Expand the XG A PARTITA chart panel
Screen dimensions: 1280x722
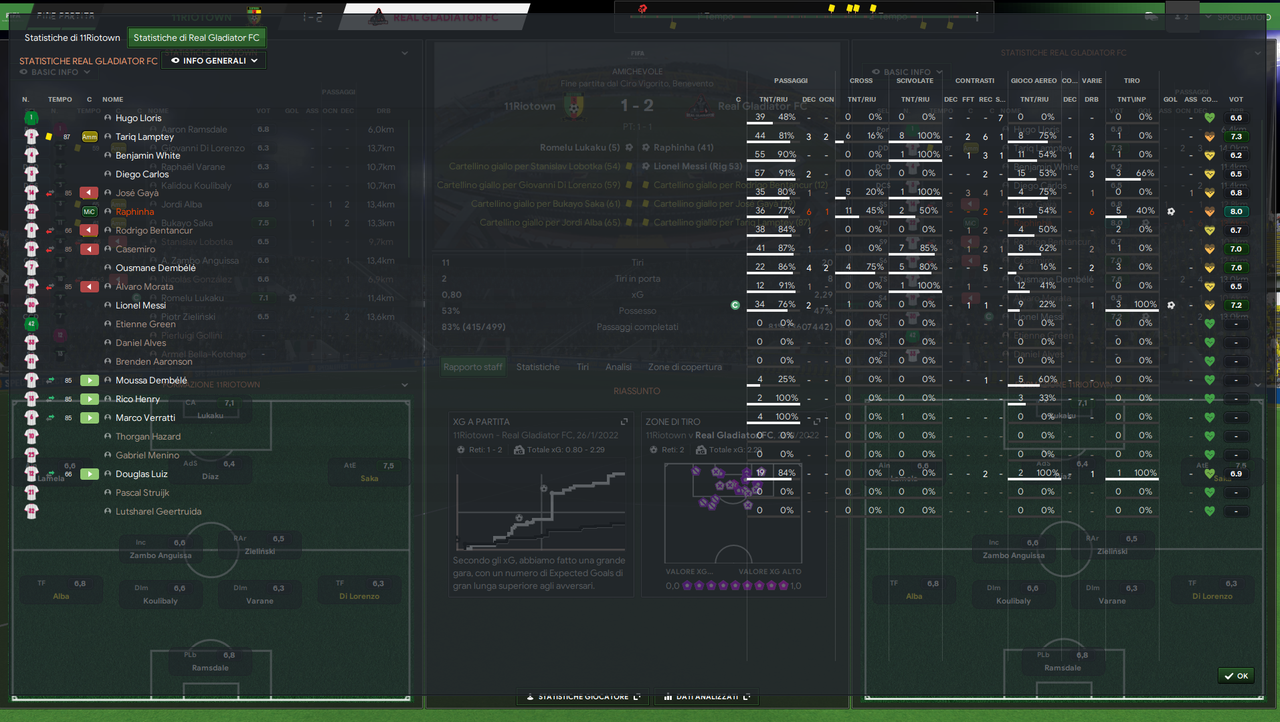pos(624,422)
